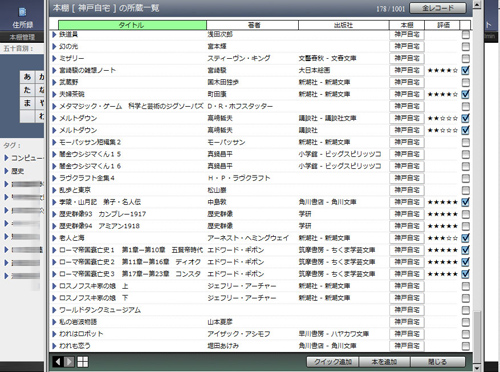Go to previous record with left arrow
The image size is (500, 372).
coord(58,362)
